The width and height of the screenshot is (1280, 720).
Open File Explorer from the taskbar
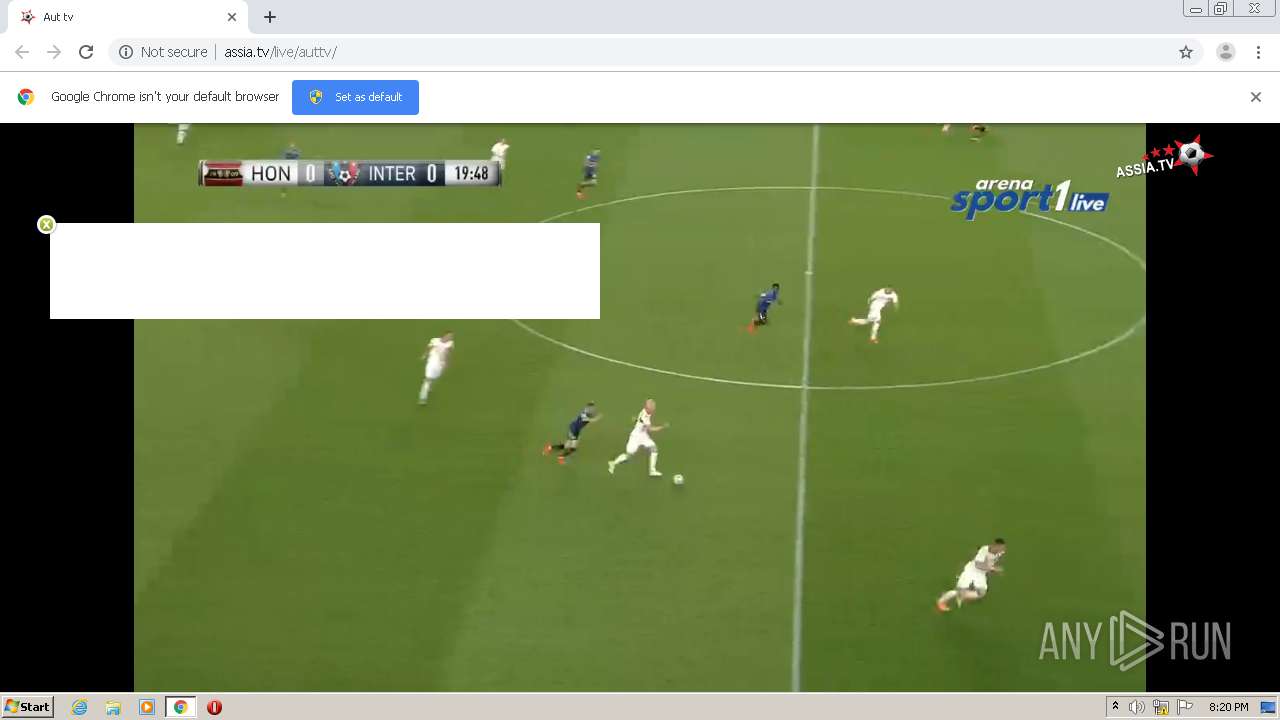tap(113, 707)
